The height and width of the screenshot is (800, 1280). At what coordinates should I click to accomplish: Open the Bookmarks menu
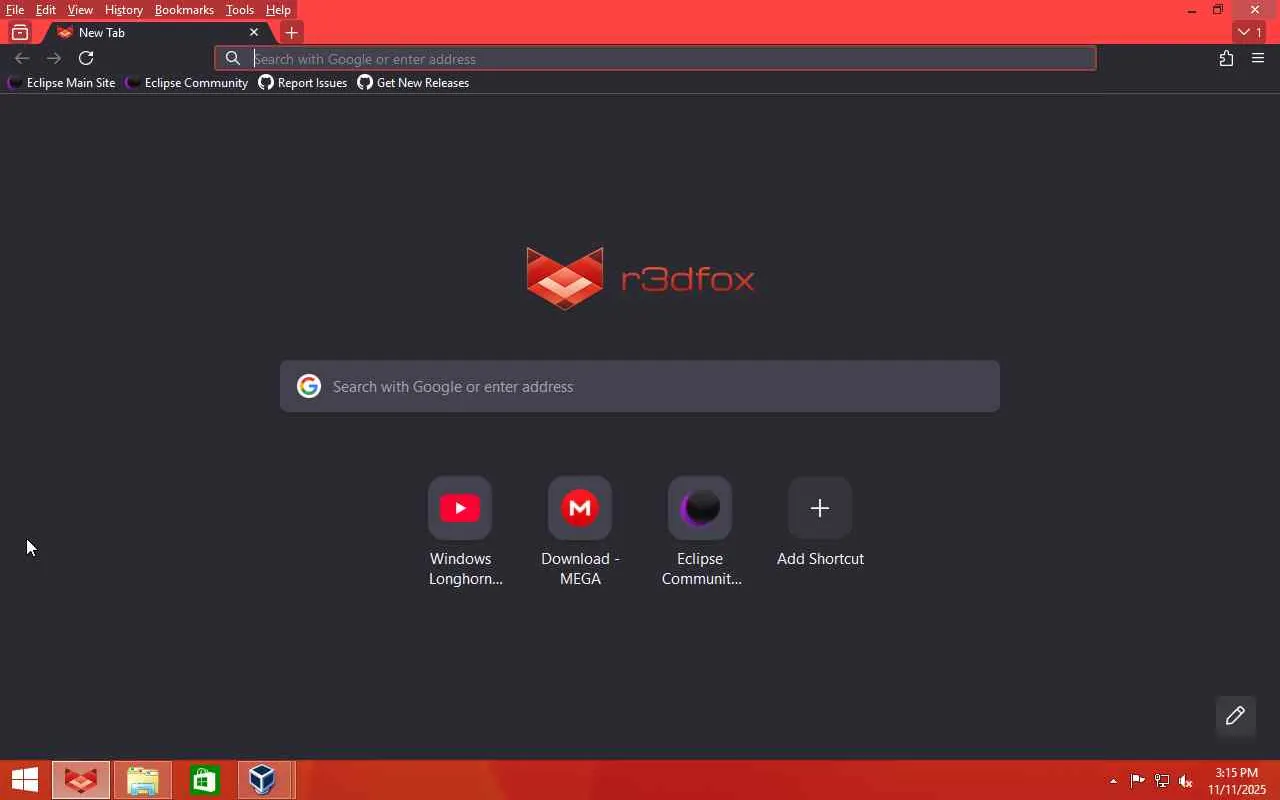click(x=184, y=10)
